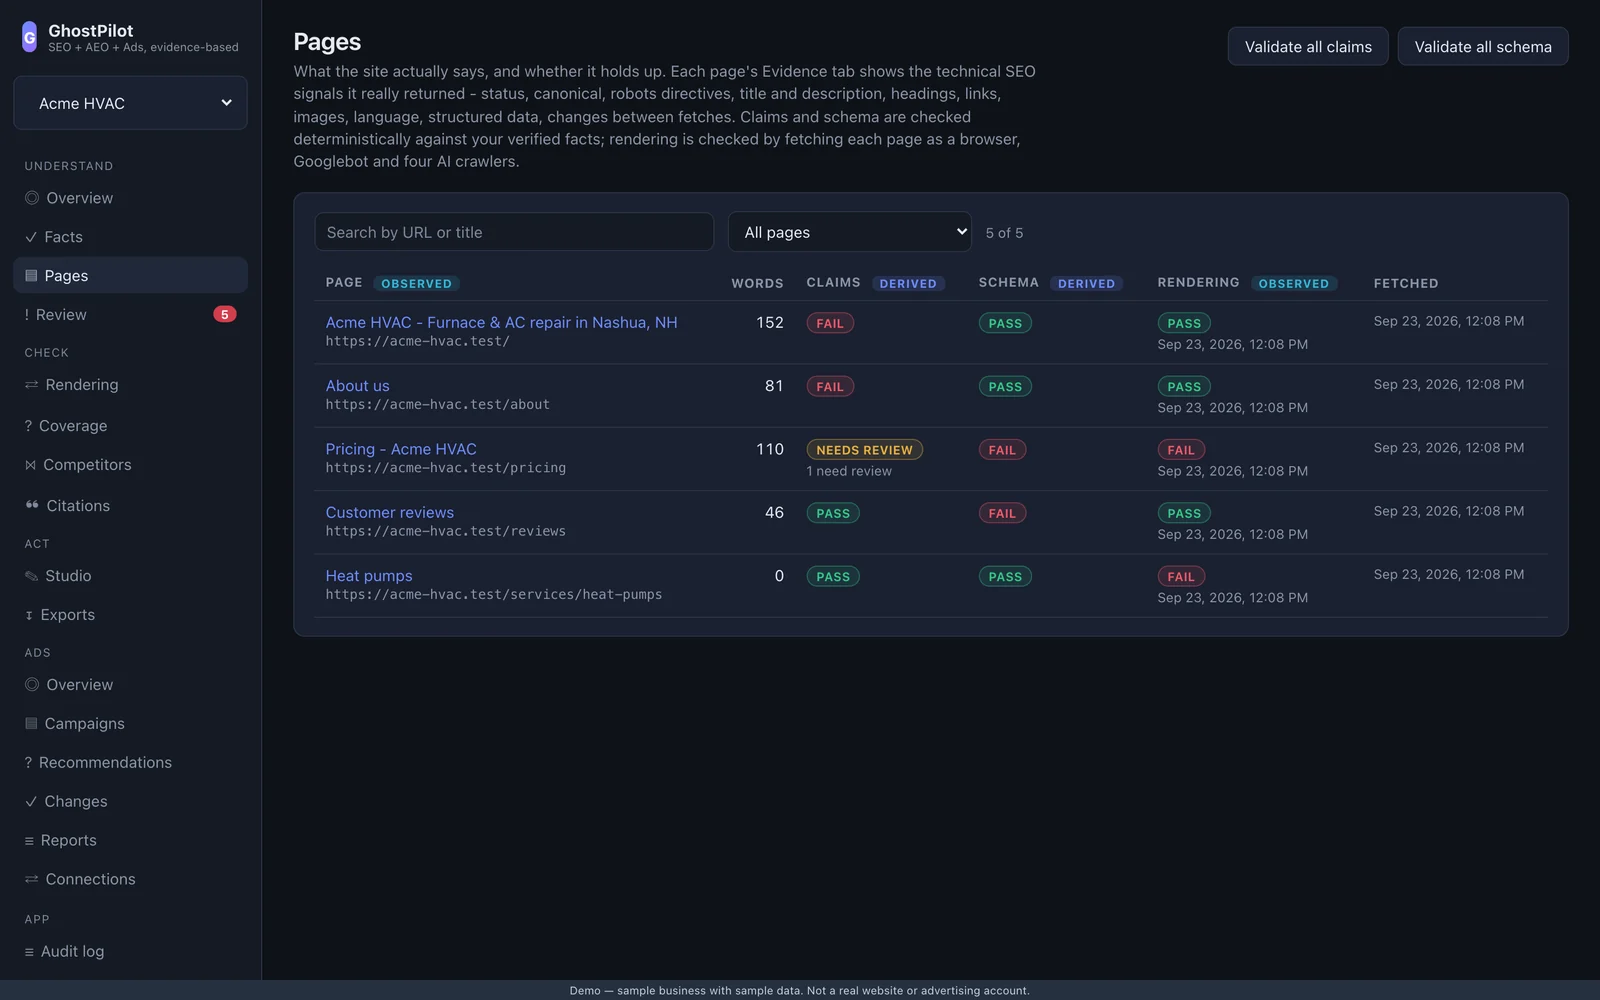Viewport: 1600px width, 1000px height.
Task: Click the heat-pumps URL text
Action: (494, 595)
